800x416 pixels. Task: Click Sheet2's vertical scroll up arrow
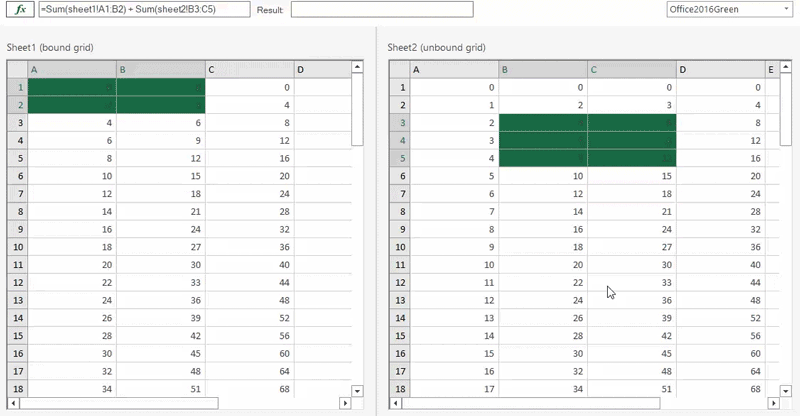click(786, 67)
